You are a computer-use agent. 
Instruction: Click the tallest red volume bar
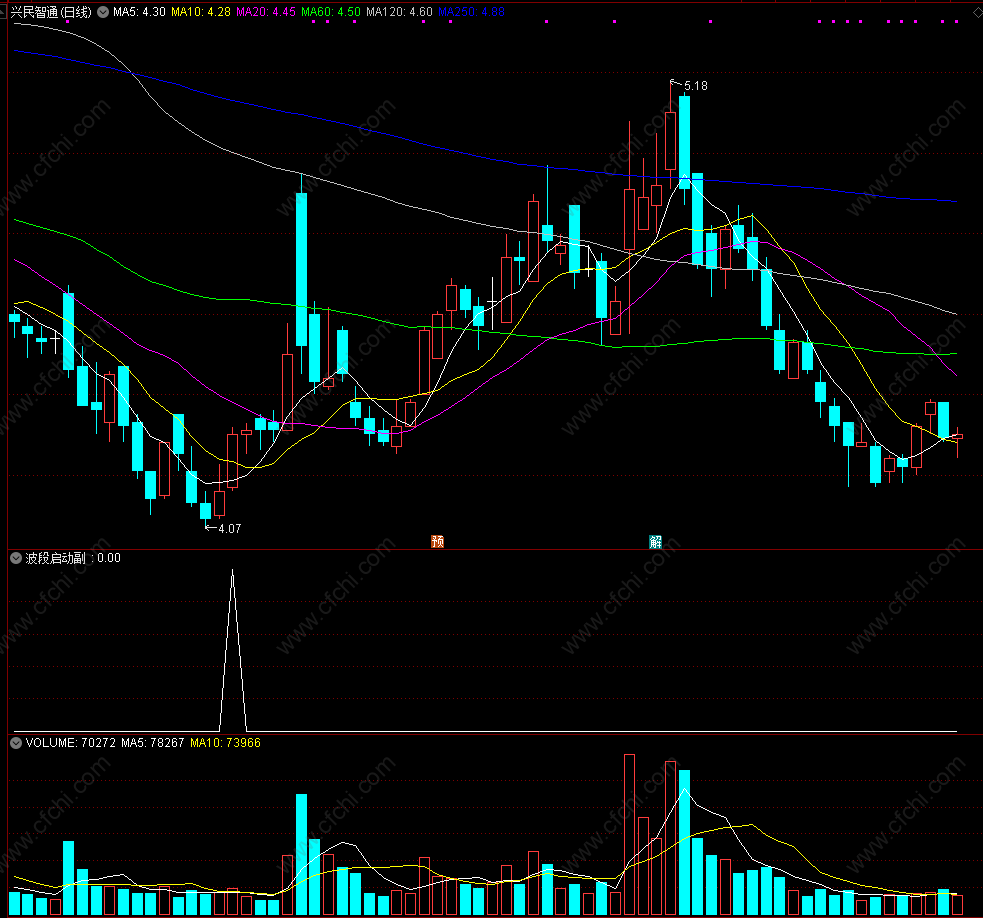point(629,834)
